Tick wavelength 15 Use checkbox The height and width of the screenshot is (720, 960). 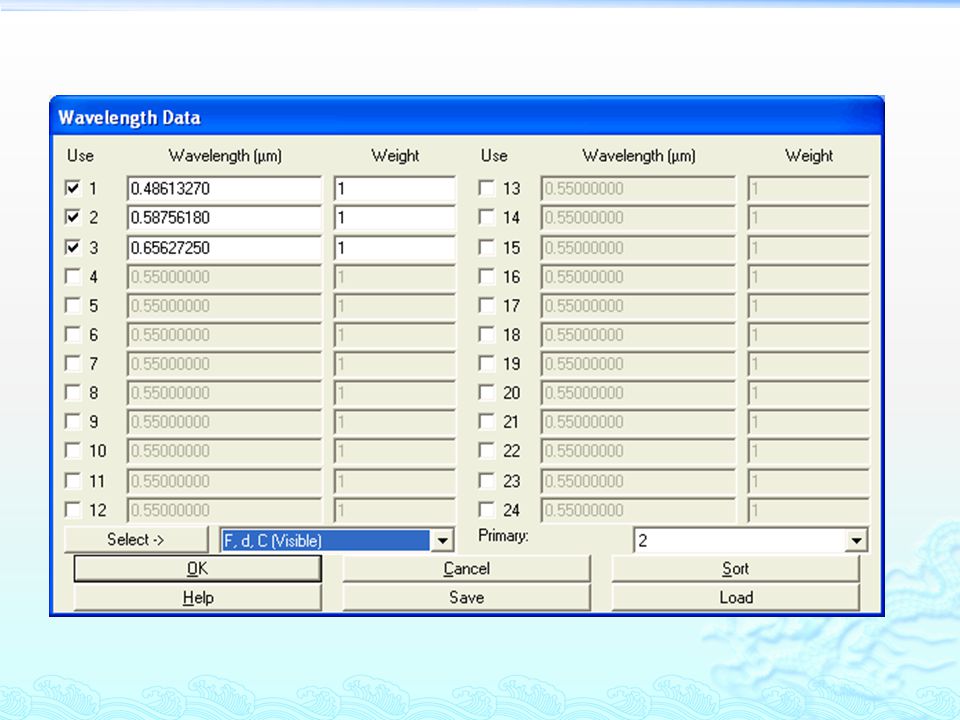(x=486, y=247)
